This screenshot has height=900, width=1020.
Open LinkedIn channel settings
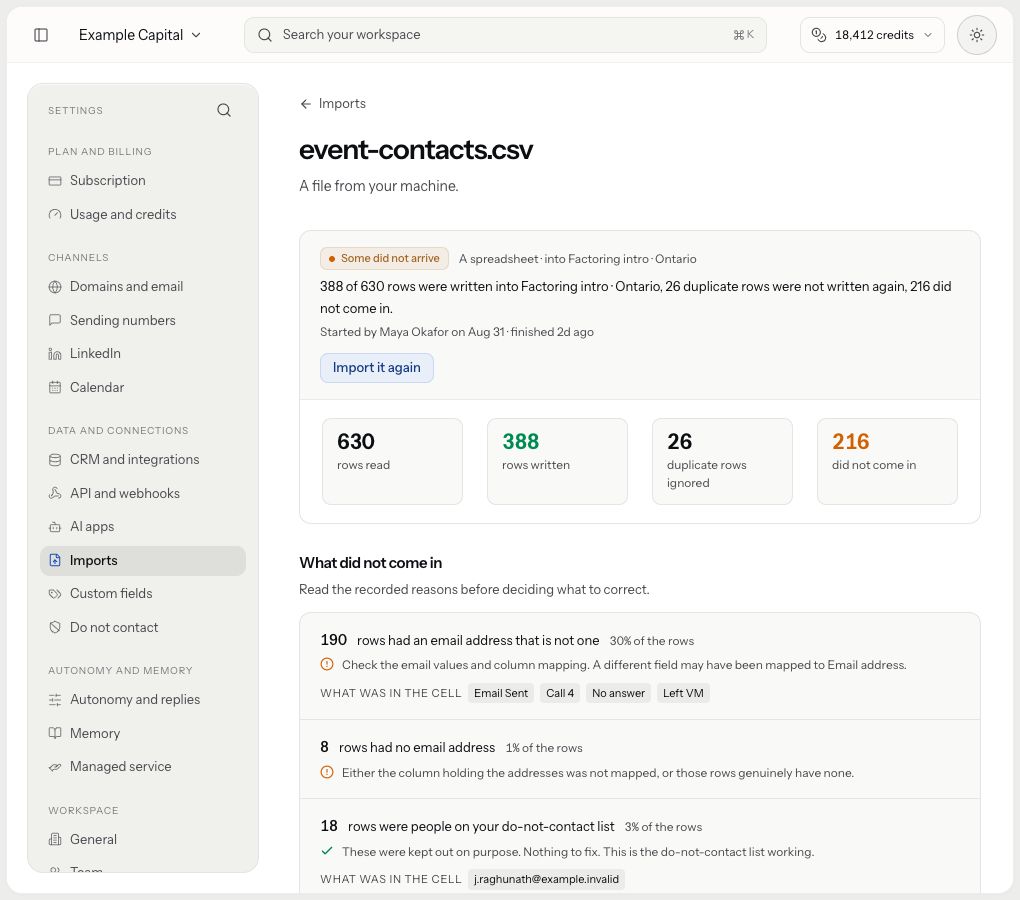click(143, 353)
